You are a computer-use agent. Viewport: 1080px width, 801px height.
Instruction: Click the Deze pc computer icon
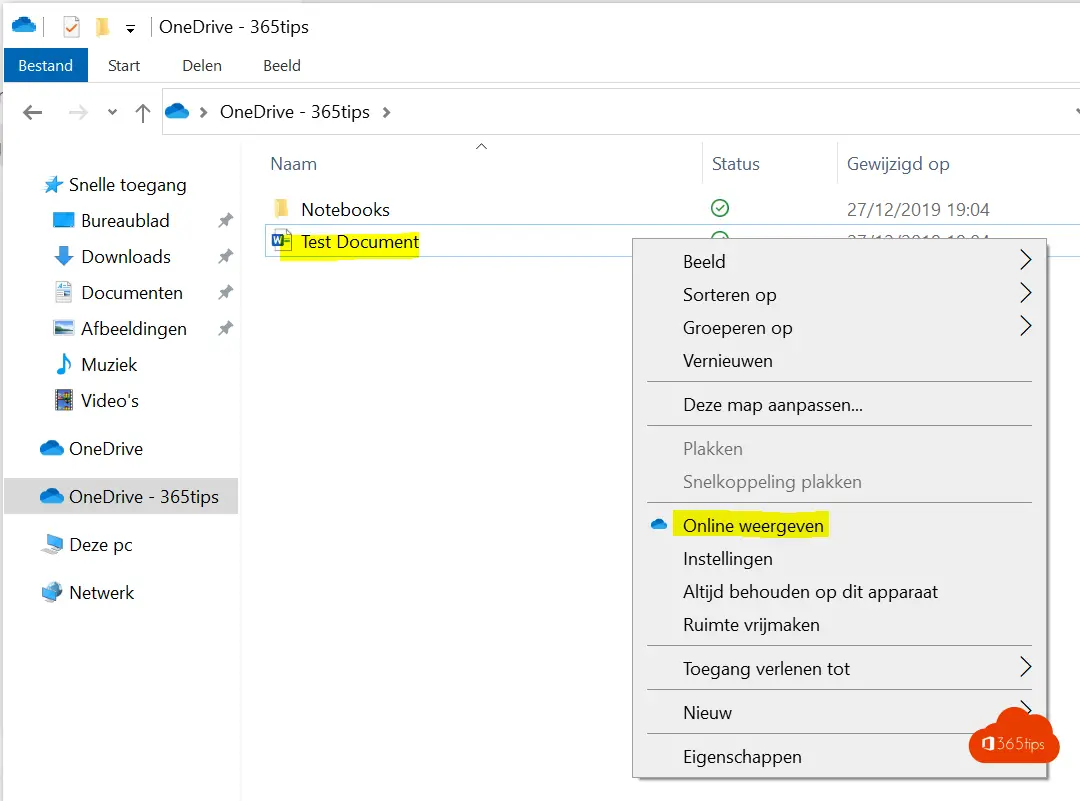coord(53,544)
